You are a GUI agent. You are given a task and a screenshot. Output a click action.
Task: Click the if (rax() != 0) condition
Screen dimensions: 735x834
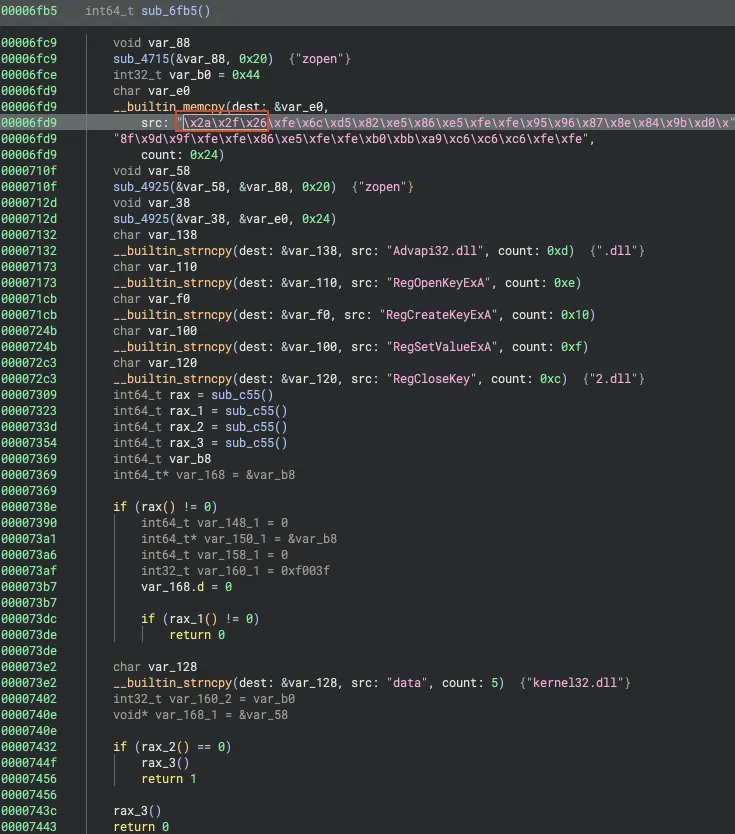click(165, 506)
